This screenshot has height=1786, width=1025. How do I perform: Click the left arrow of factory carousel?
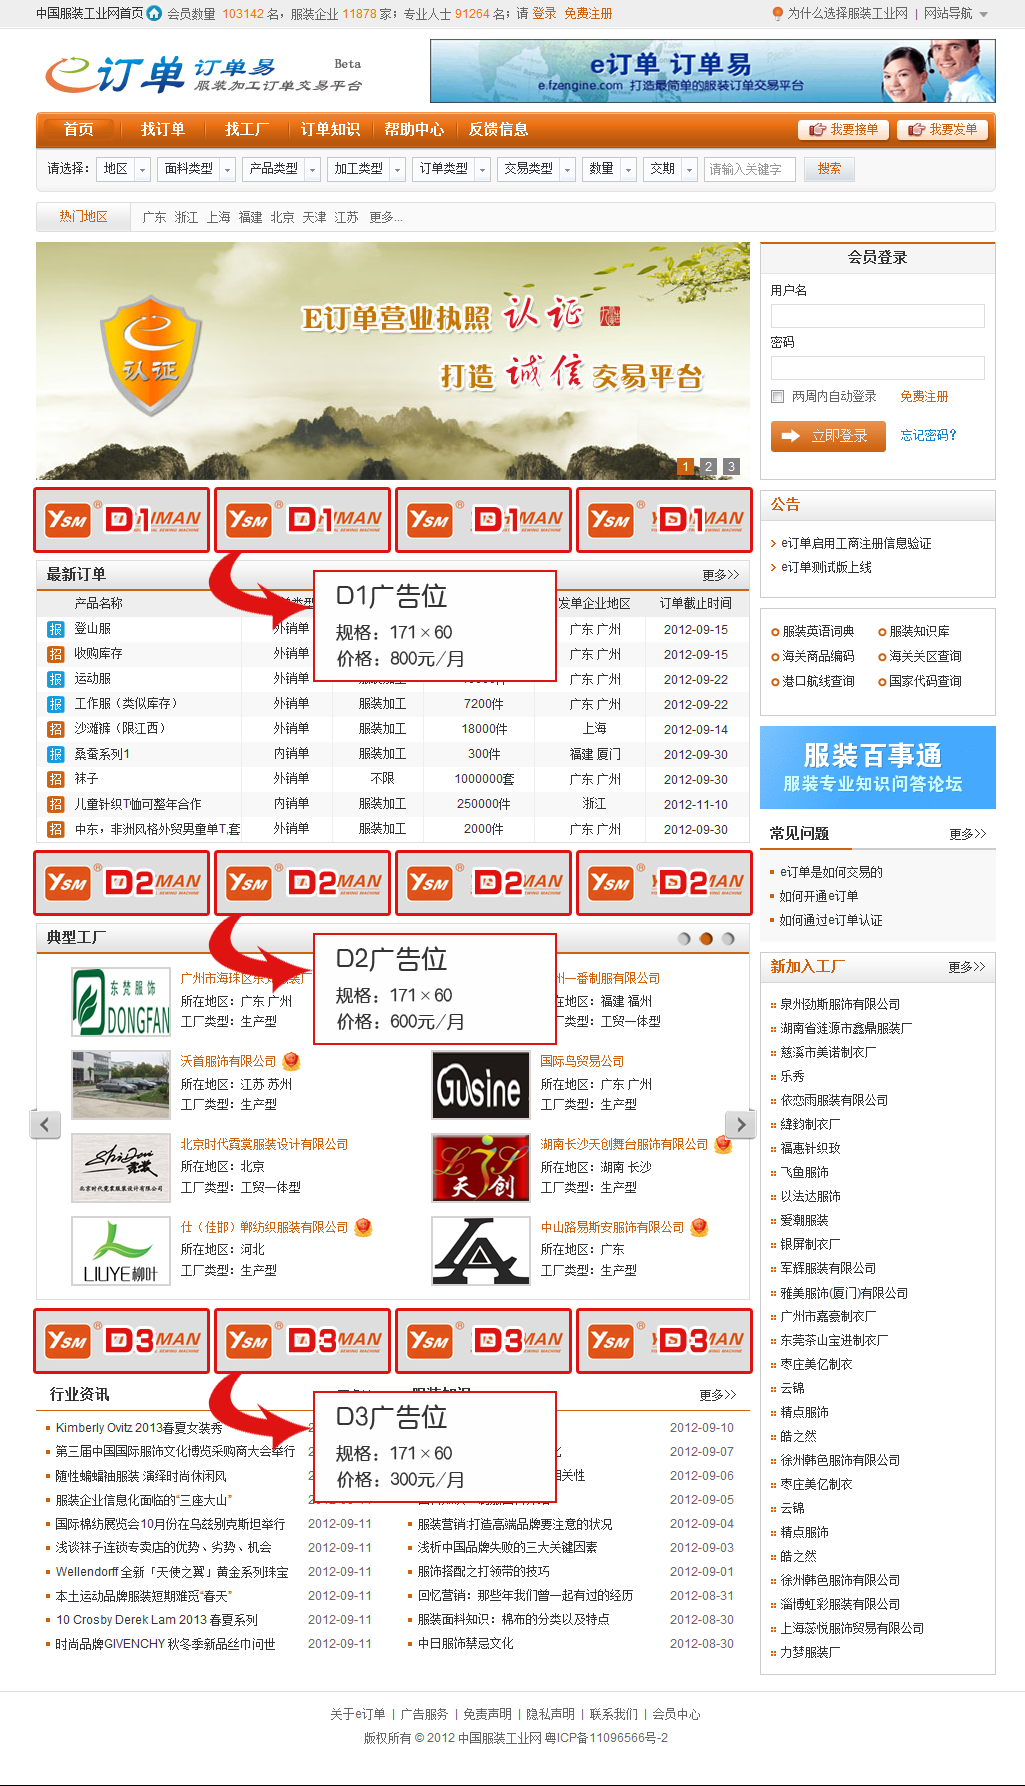coord(45,1124)
